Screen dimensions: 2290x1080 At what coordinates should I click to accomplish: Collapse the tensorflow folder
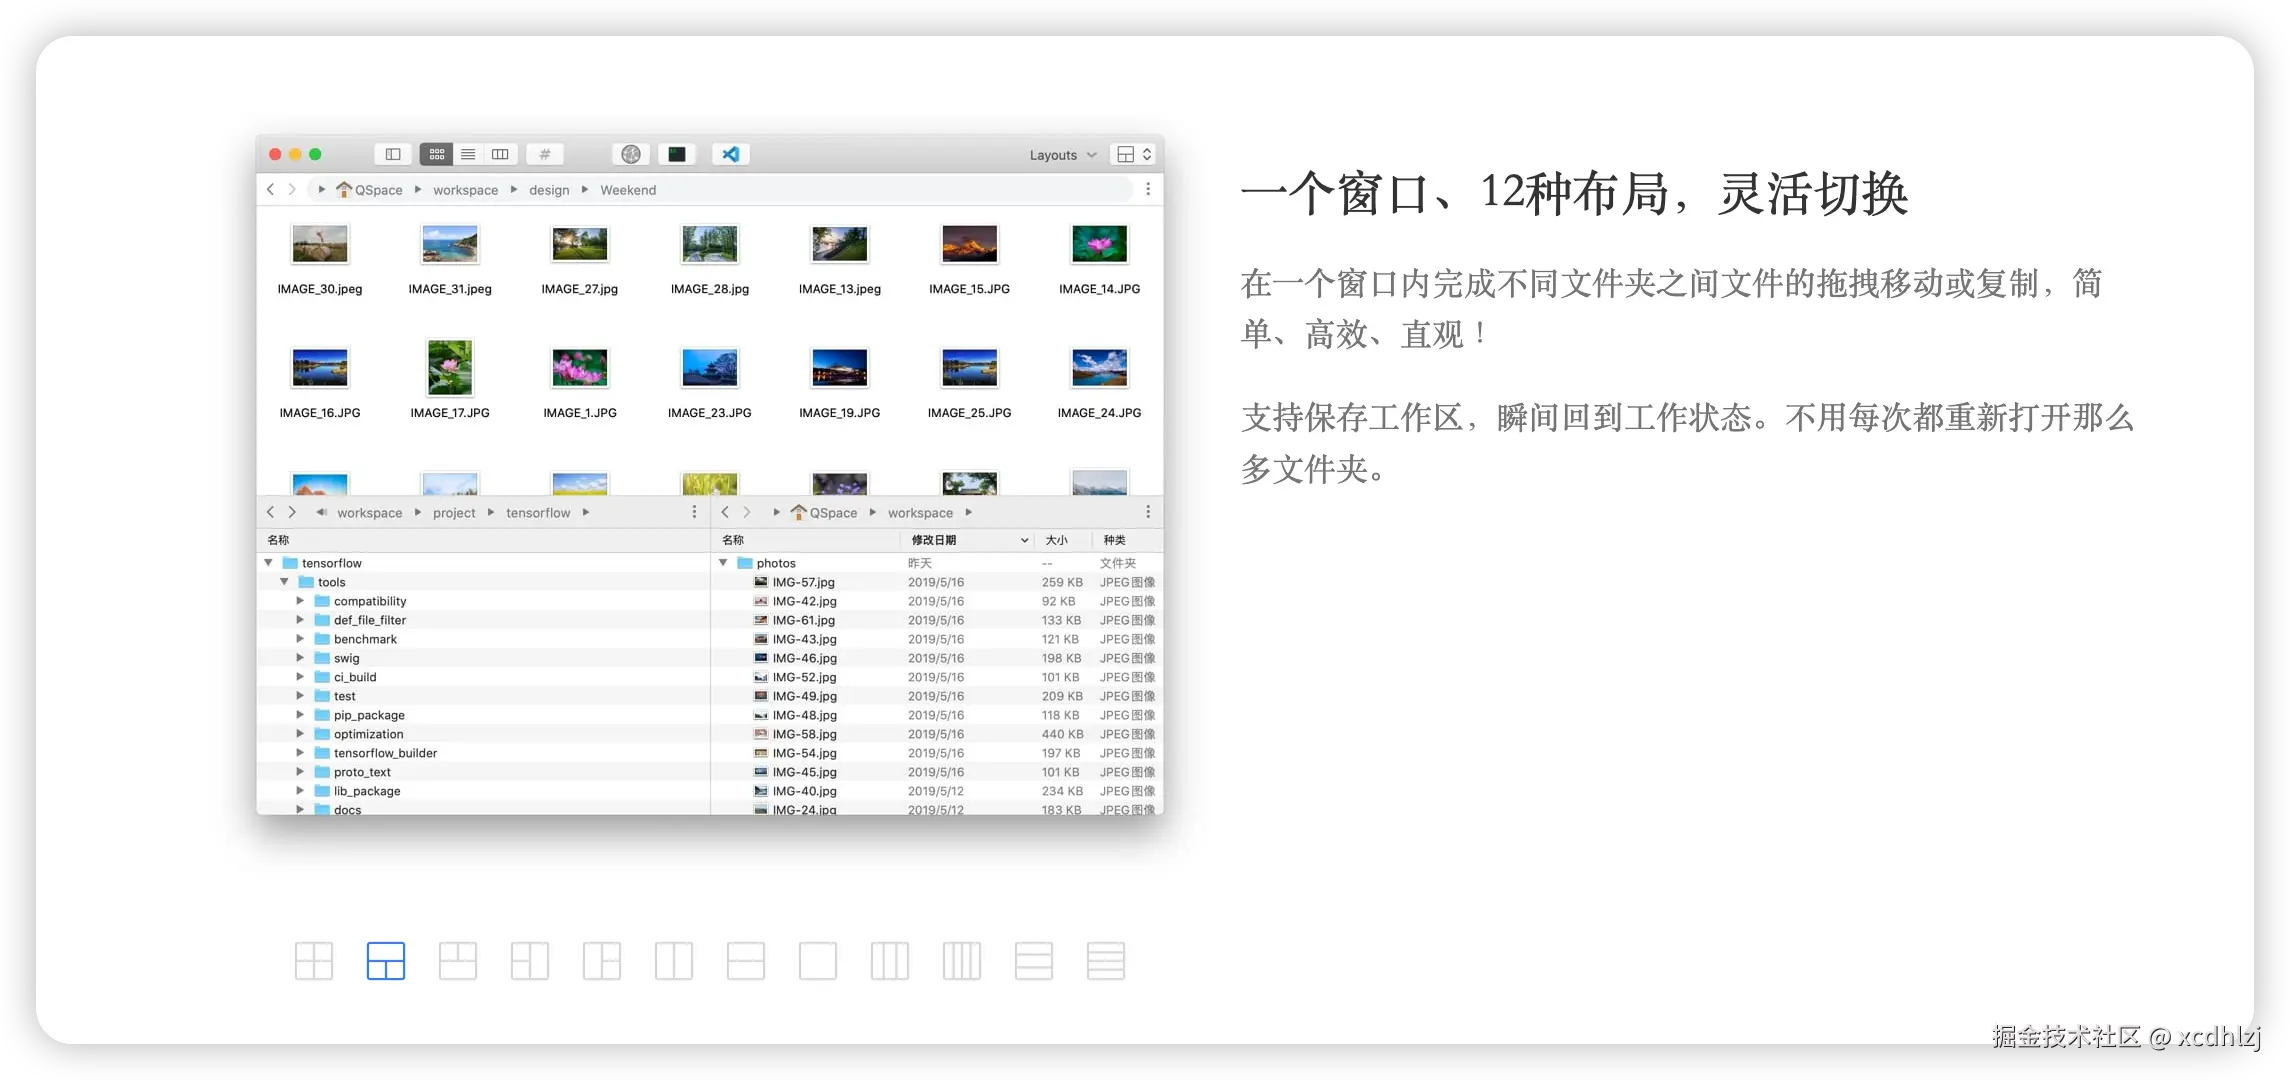tap(269, 563)
